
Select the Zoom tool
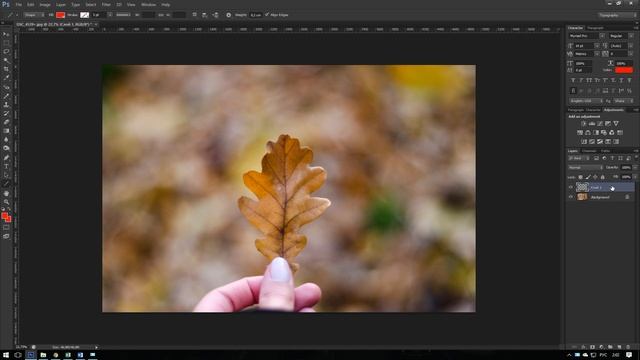click(x=6, y=202)
